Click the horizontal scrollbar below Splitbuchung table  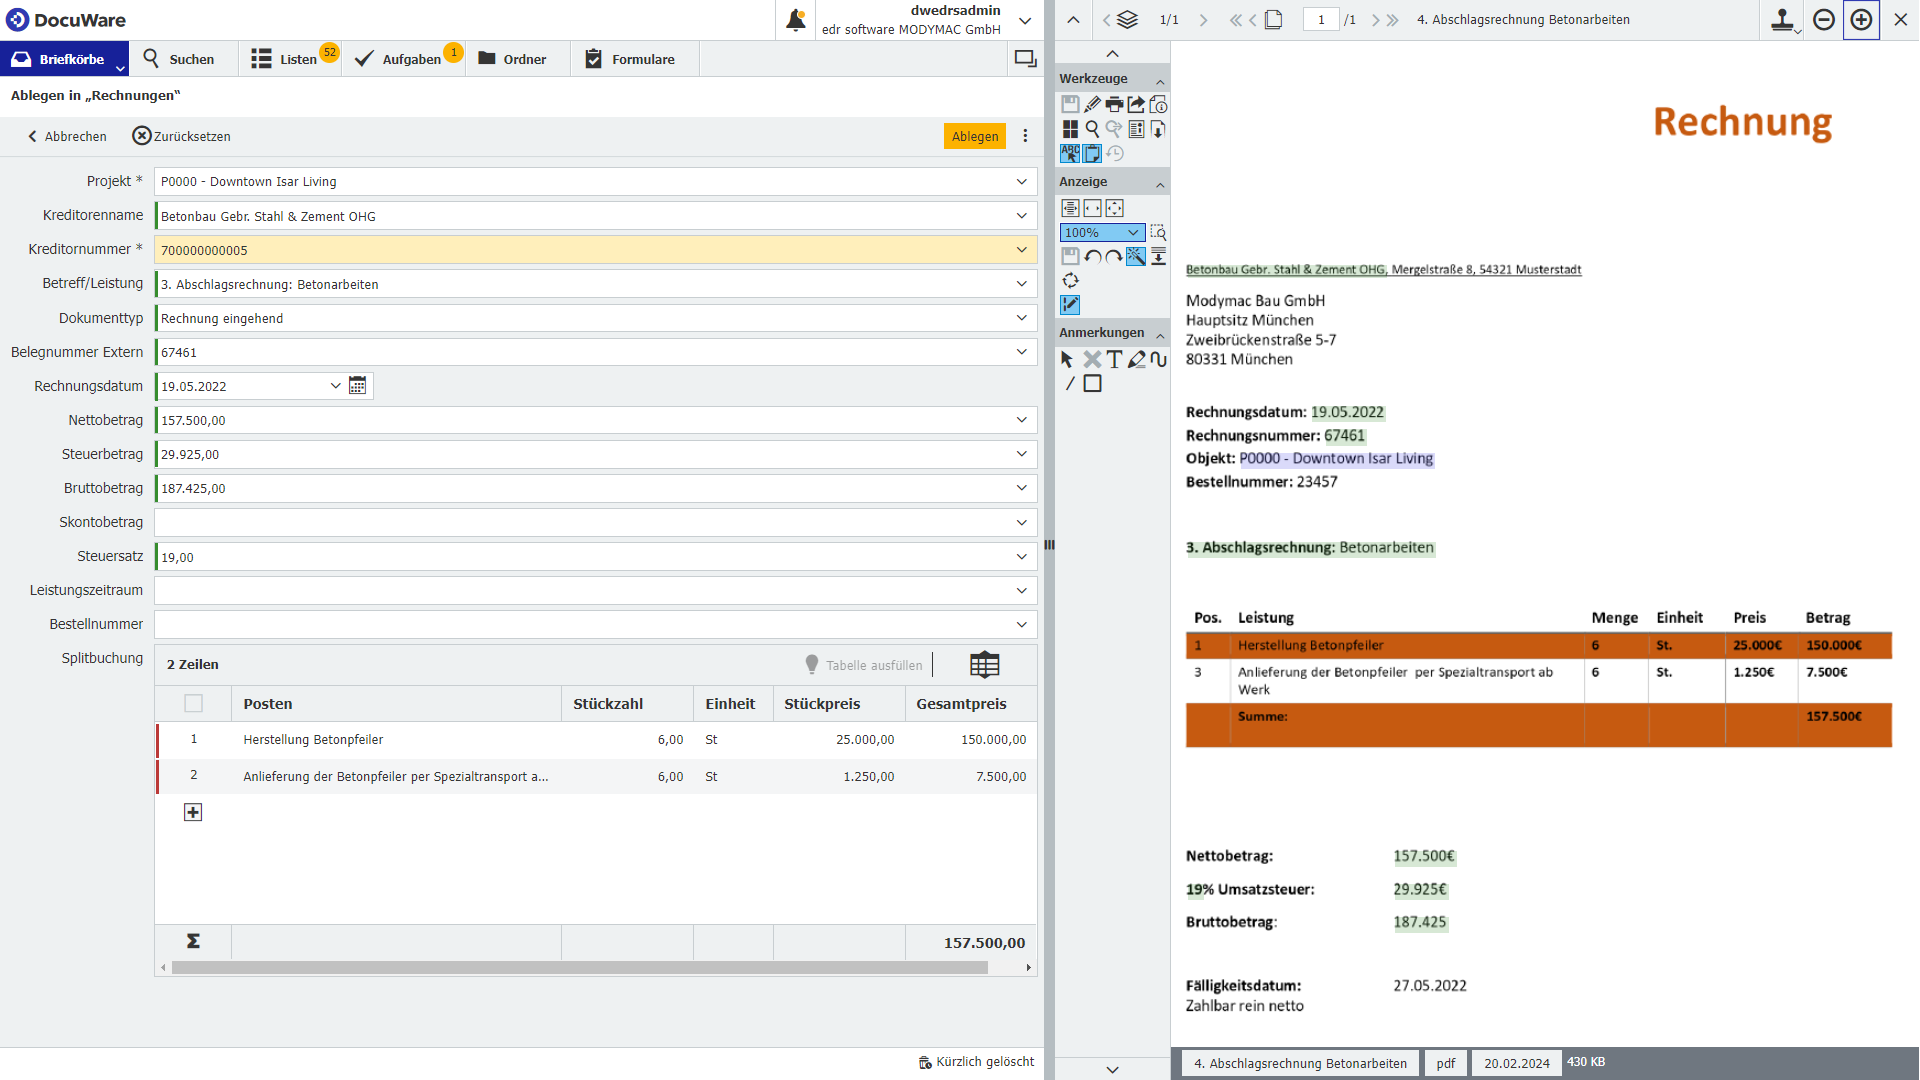[580, 967]
